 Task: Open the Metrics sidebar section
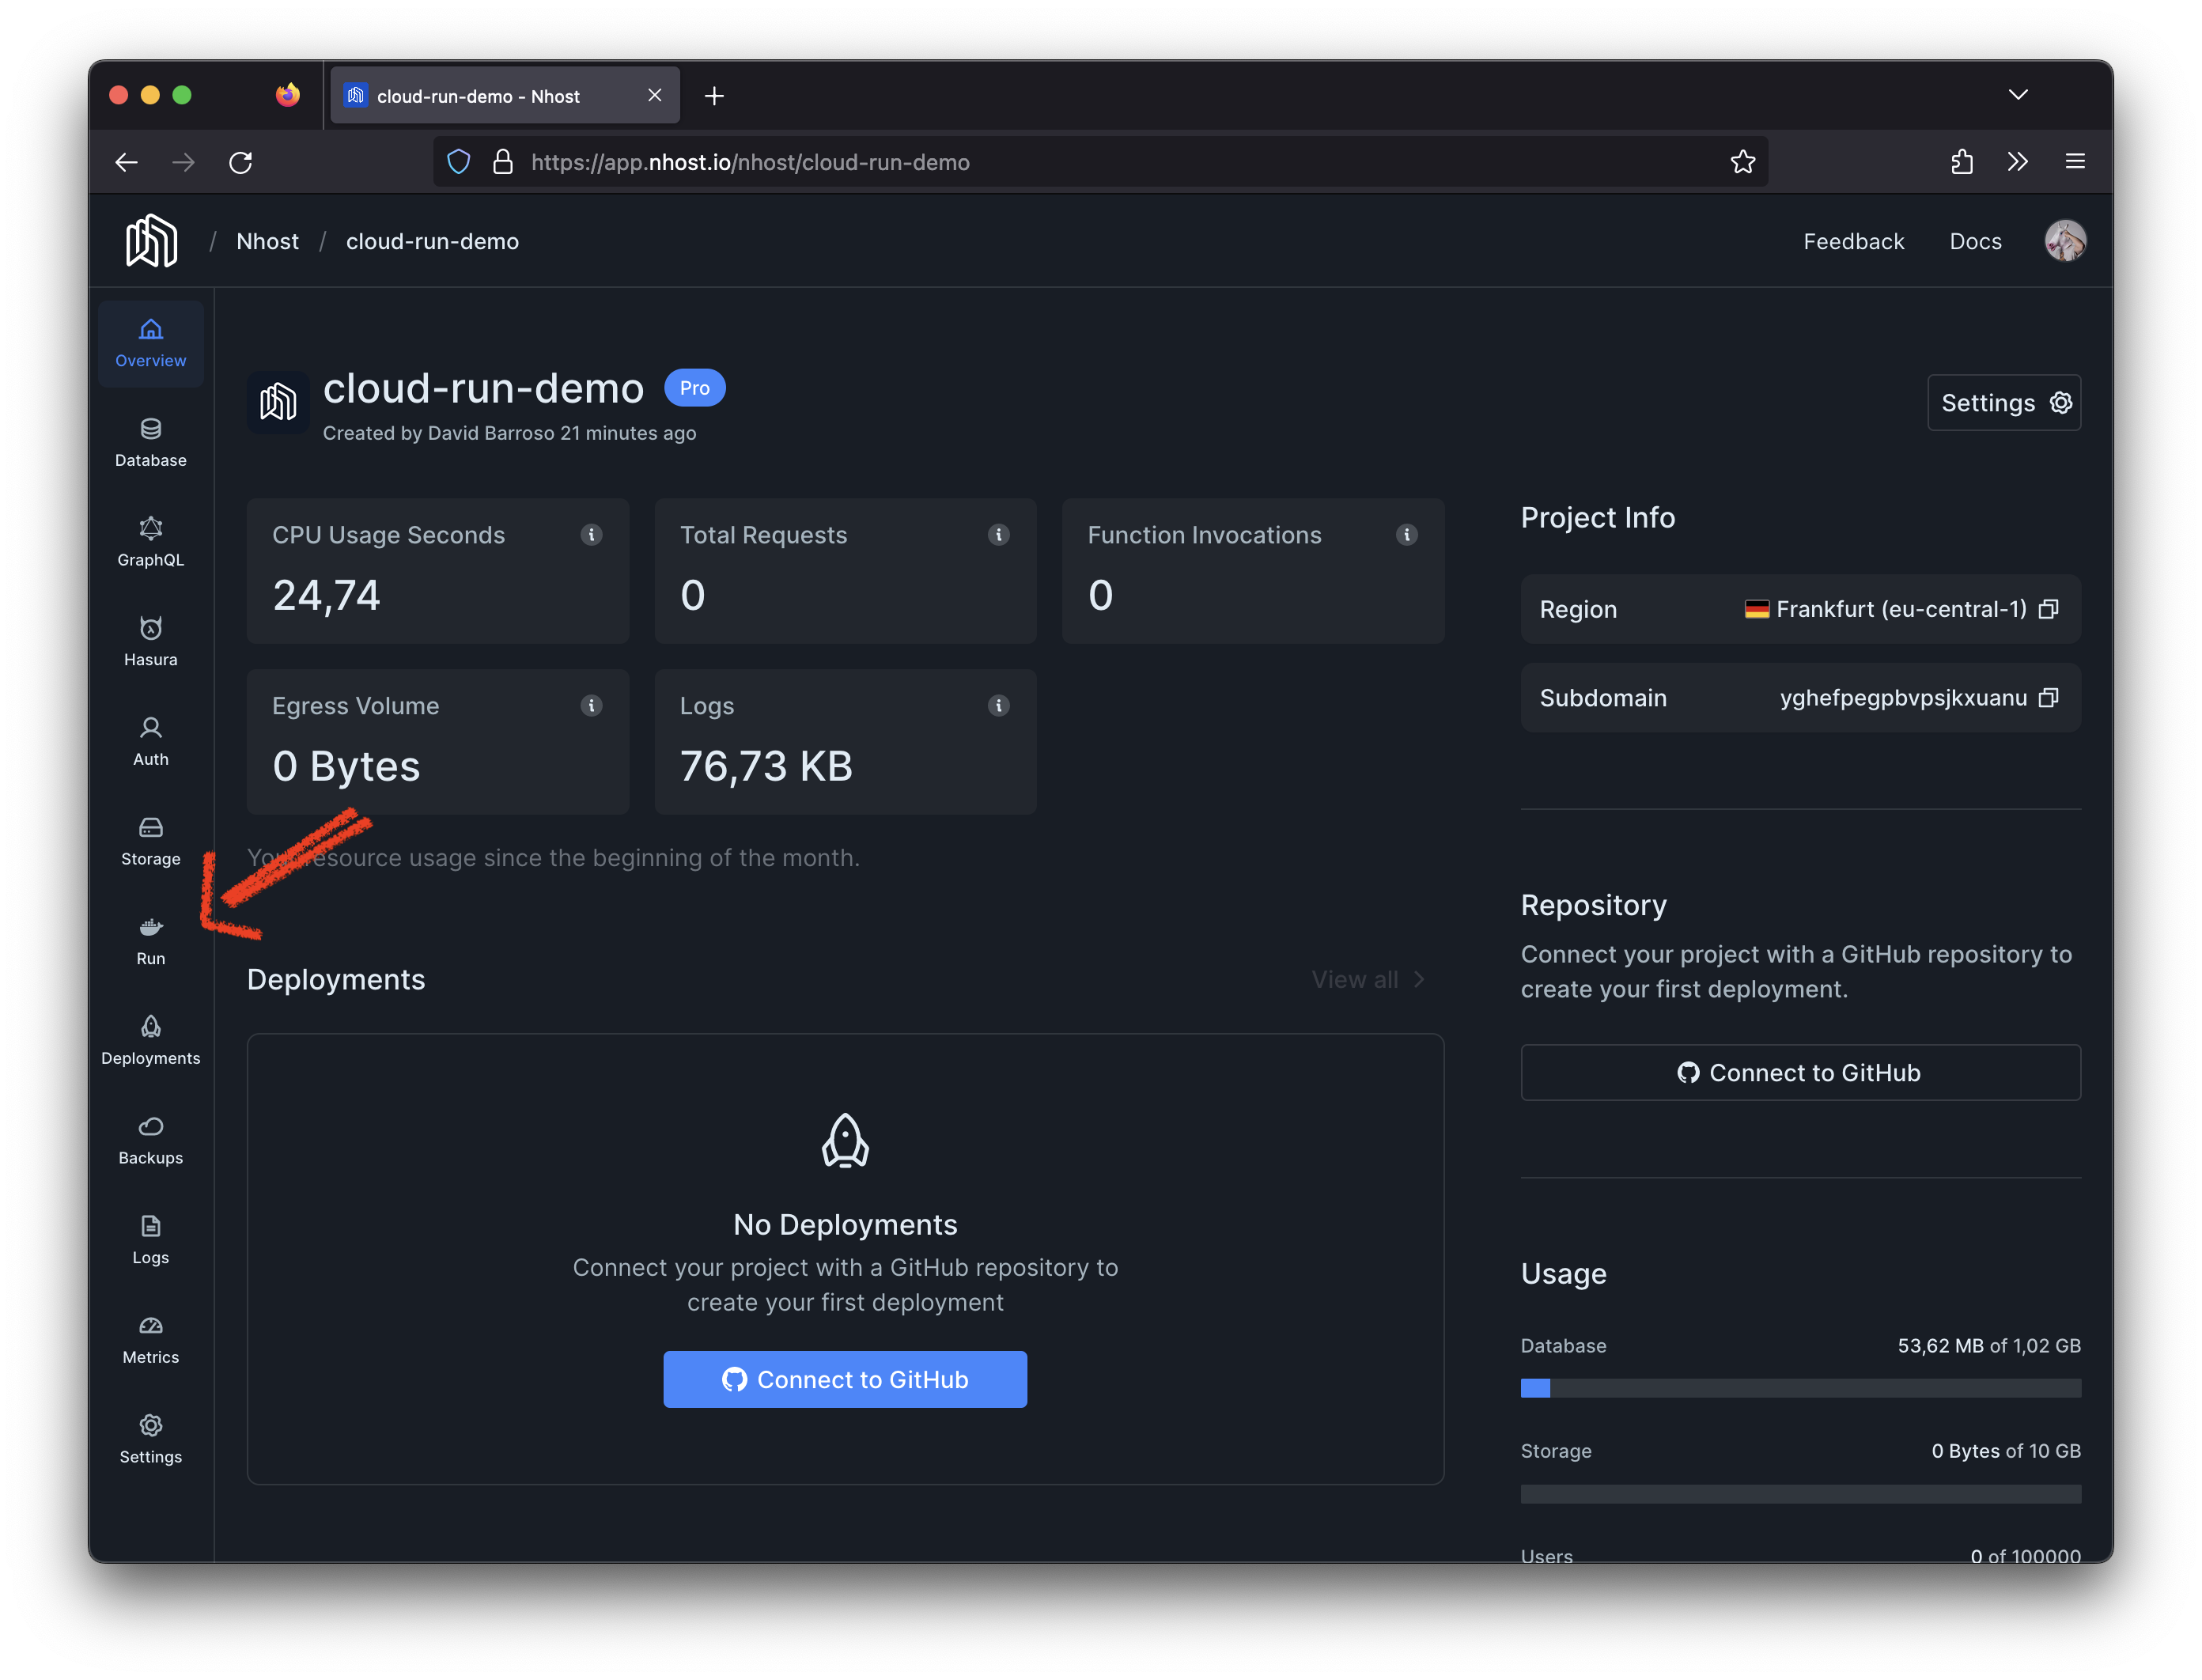pos(150,1339)
